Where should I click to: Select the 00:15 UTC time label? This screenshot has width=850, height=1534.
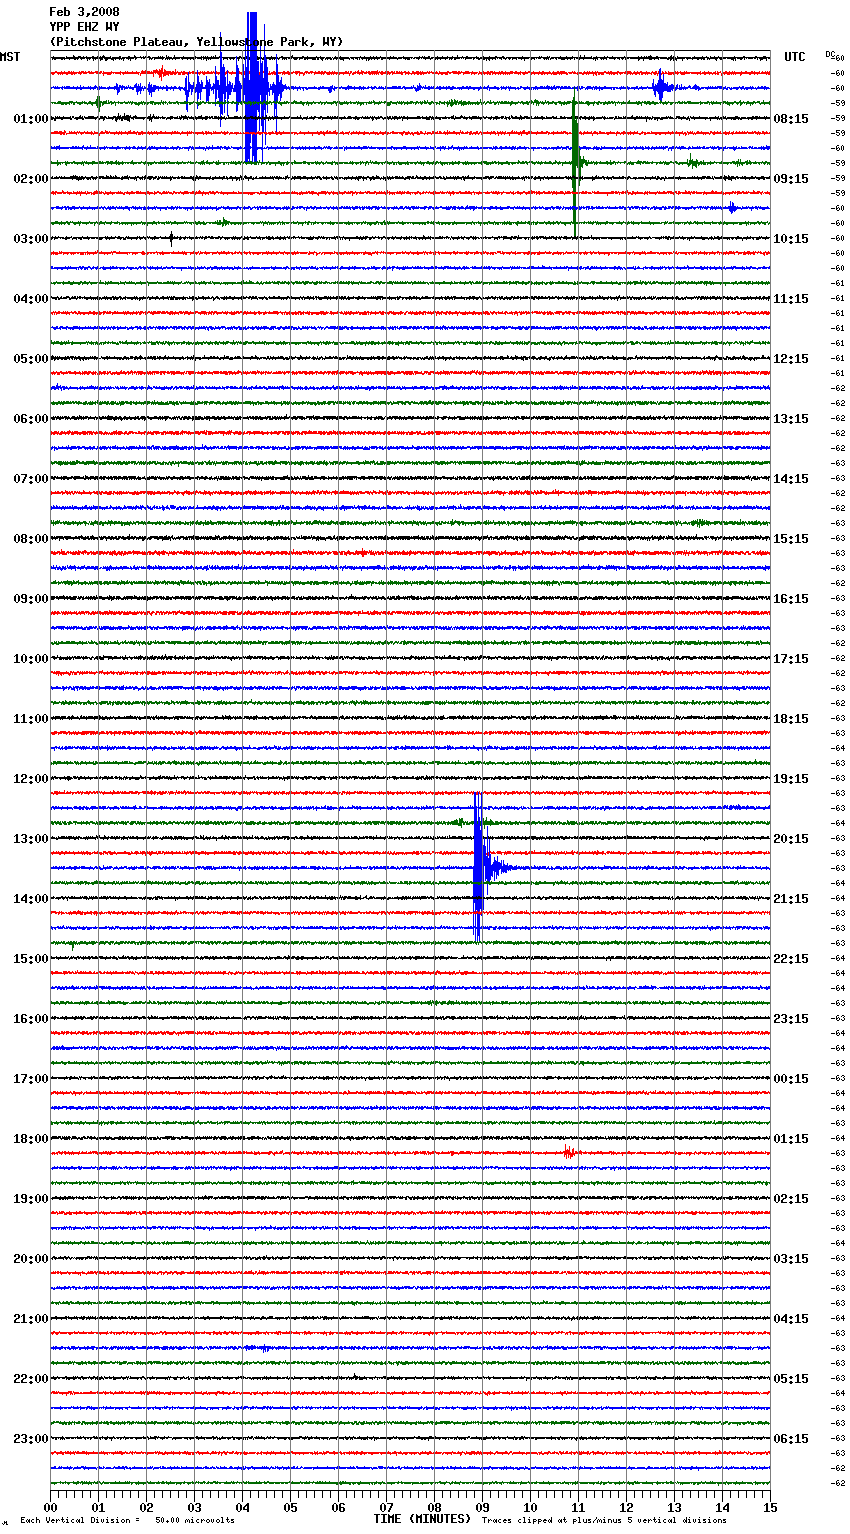pos(791,1079)
